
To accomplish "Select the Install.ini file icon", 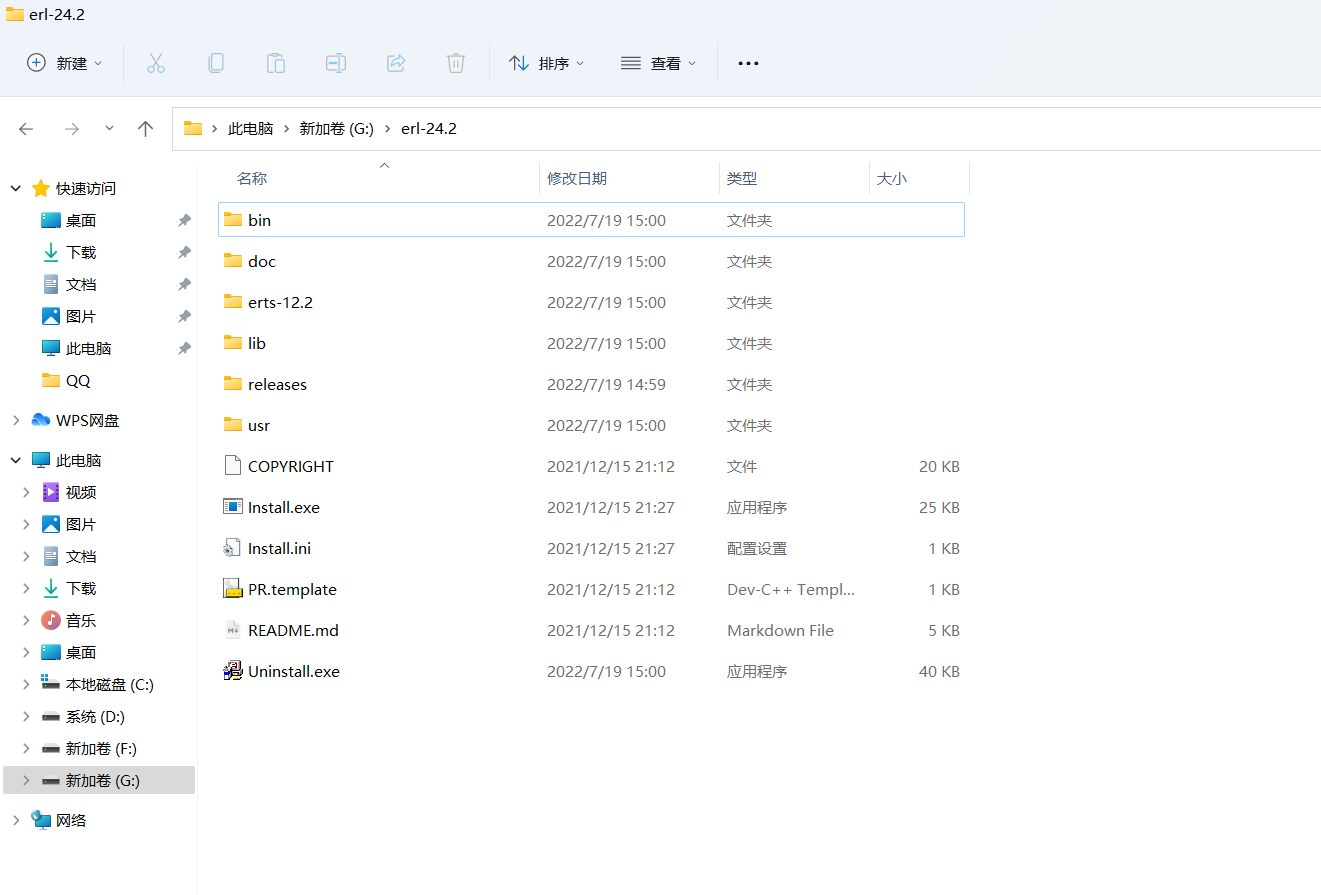I will (x=233, y=548).
